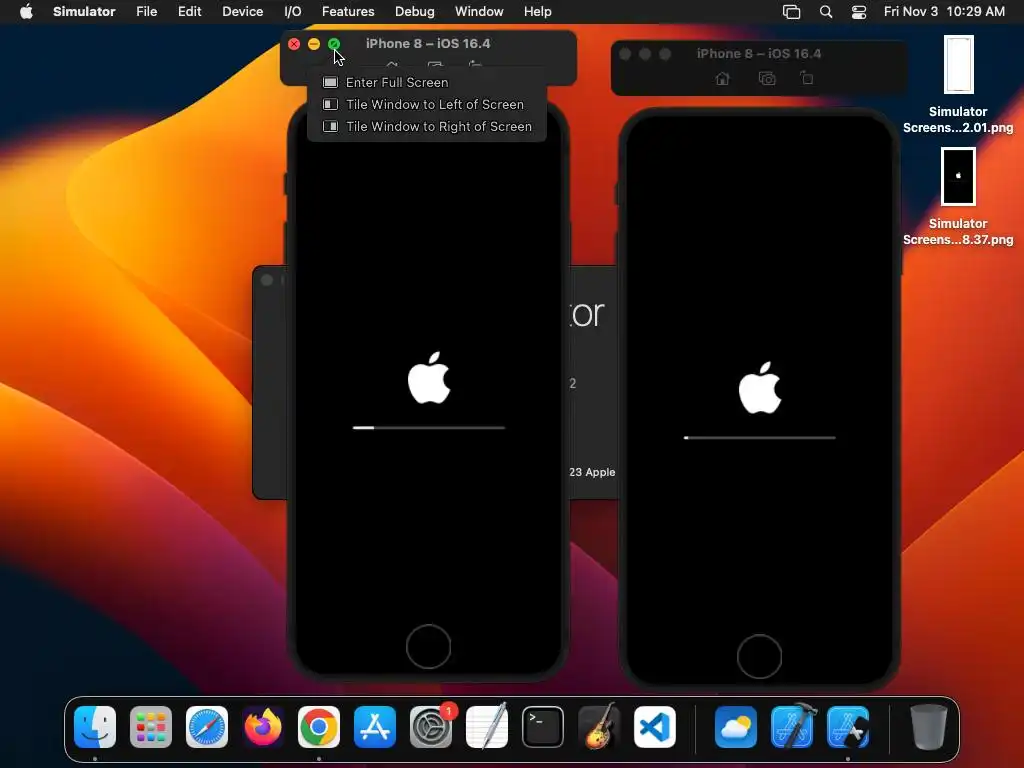Click Simulator icon in the Dock
This screenshot has width=1024, height=768.
pyautogui.click(x=848, y=727)
